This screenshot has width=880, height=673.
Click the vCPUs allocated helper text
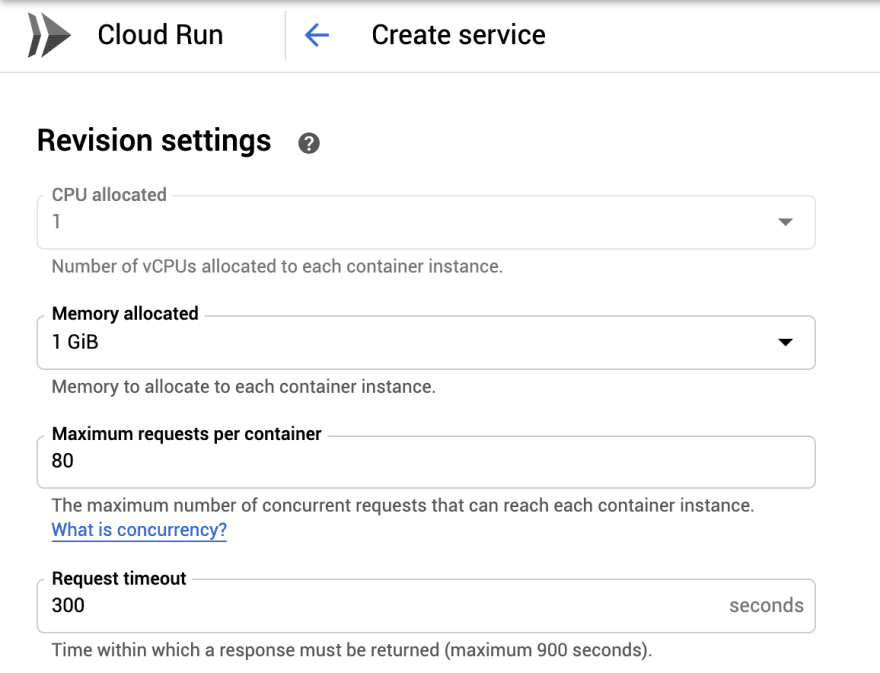pos(277,266)
